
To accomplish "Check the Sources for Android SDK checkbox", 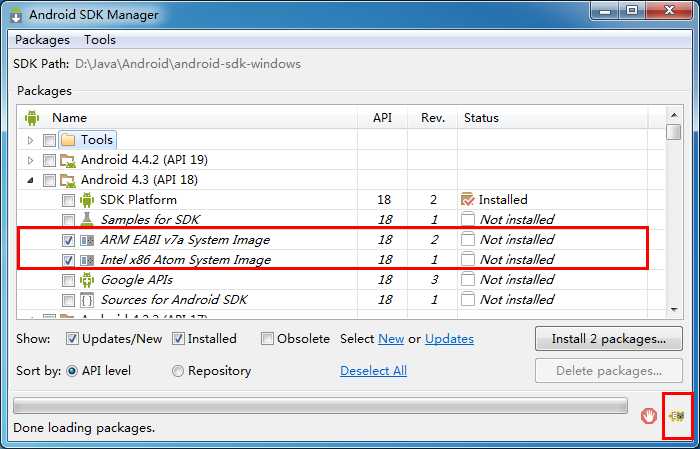I will pyautogui.click(x=68, y=300).
